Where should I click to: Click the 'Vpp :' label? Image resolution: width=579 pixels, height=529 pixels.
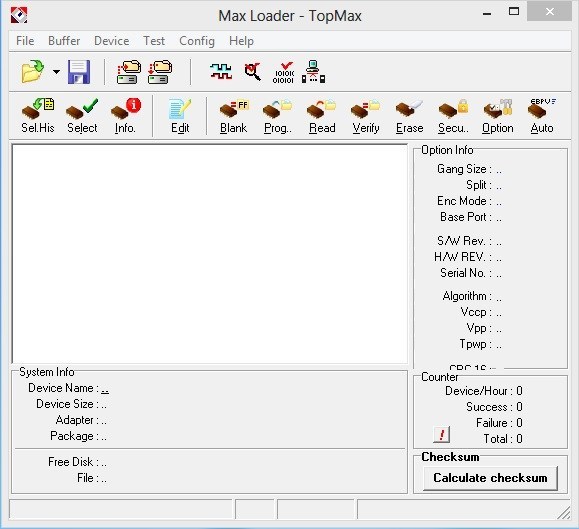479,328
